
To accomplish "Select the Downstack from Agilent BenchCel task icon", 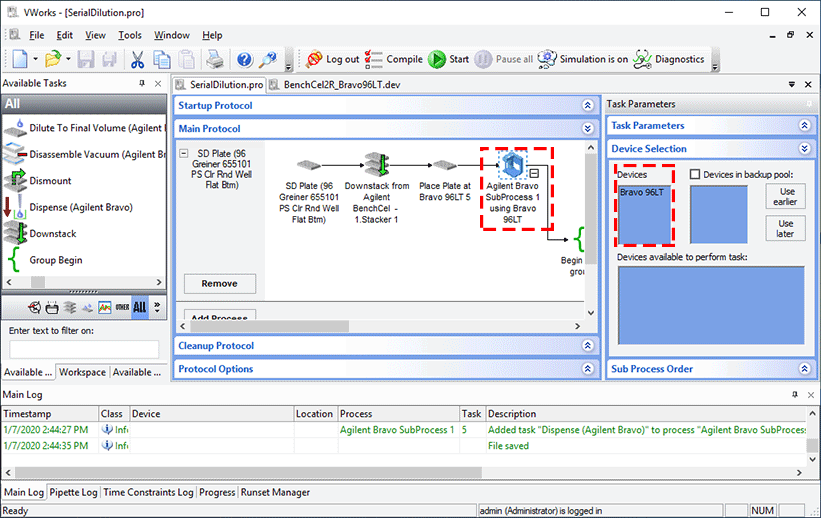I will click(x=377, y=164).
